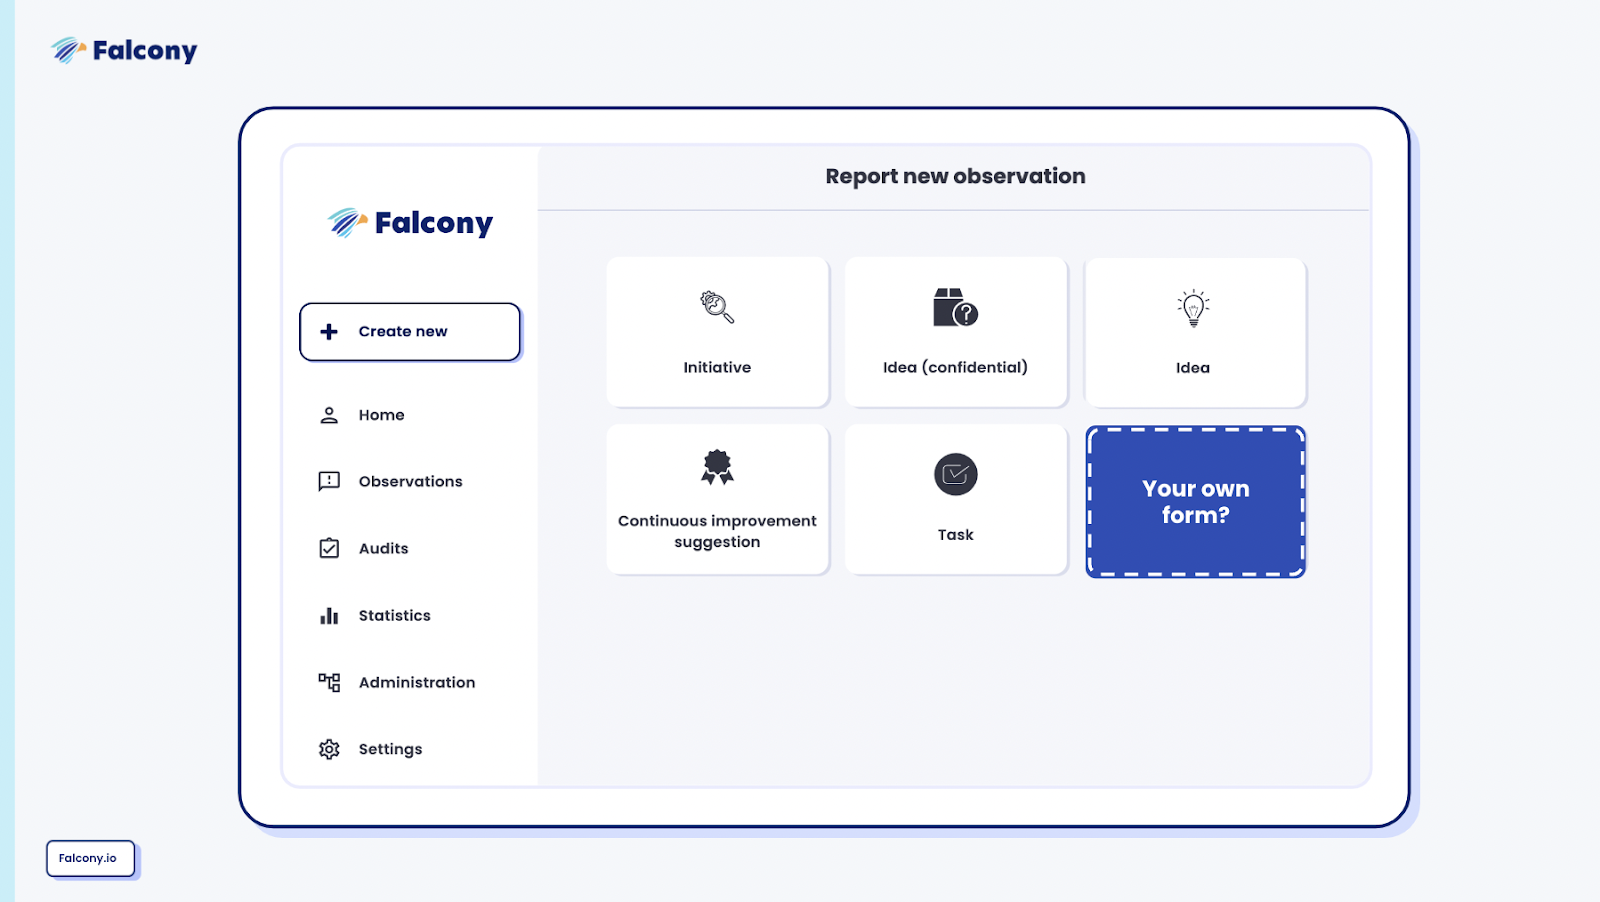Click the Observations speech bubble icon
Viewport: 1600px width, 902px height.
[329, 482]
